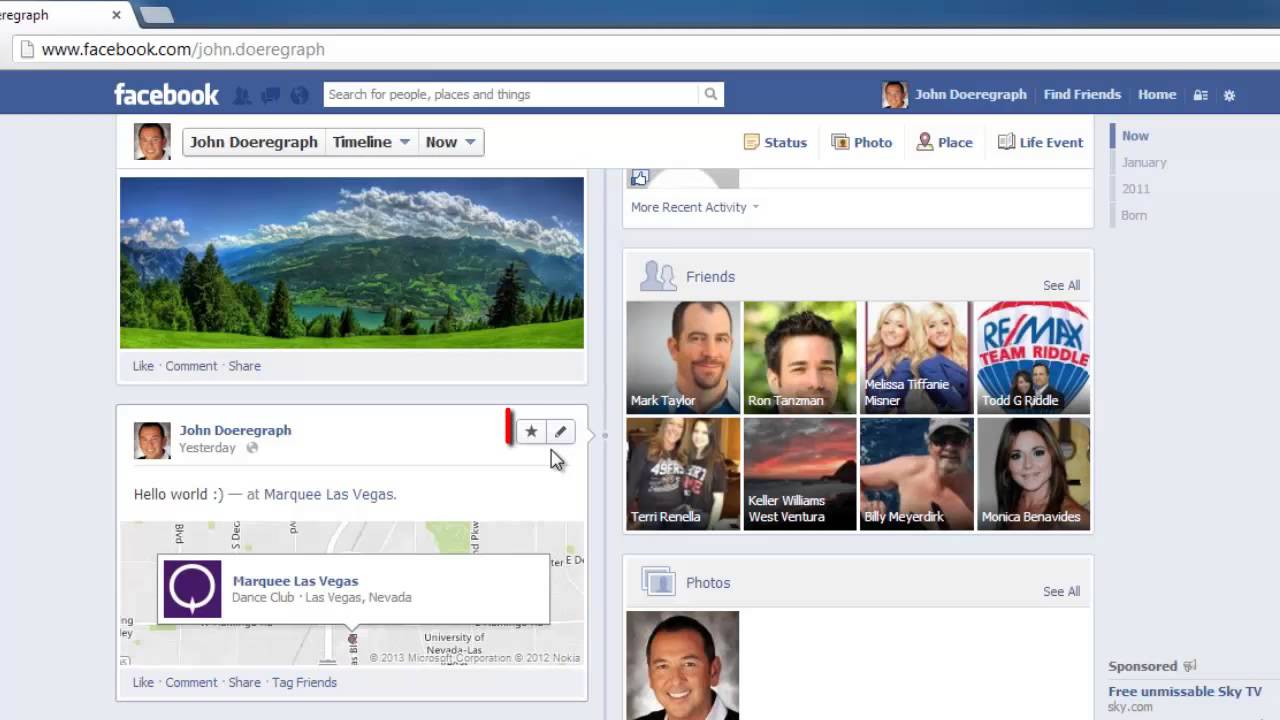Image resolution: width=1280 pixels, height=720 pixels.
Task: Open the new browser tab button
Action: point(156,15)
